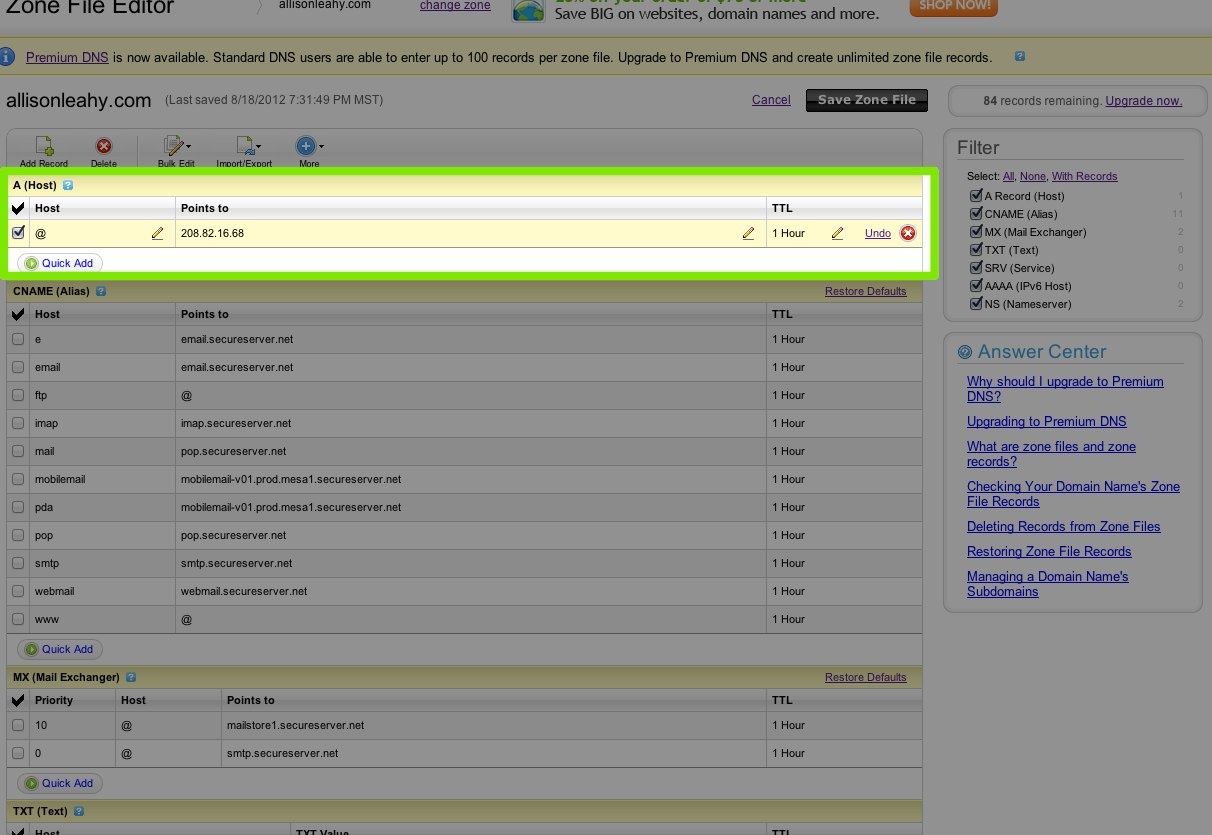Screen dimensions: 1212x835
Task: Click the imap.secureserver.net cell
Action: [x=470, y=423]
